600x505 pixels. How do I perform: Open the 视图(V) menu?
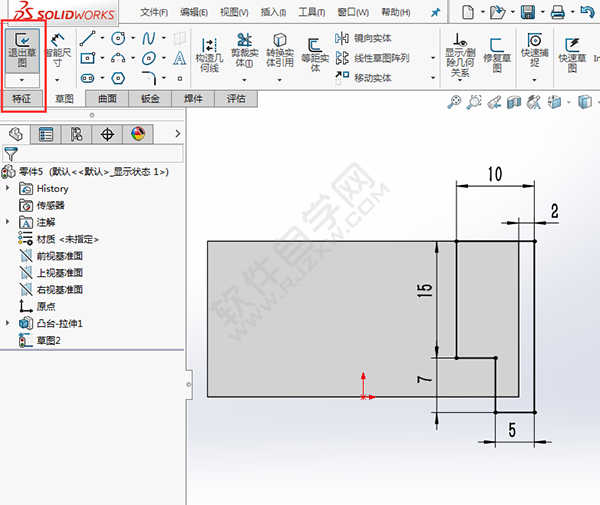[234, 12]
